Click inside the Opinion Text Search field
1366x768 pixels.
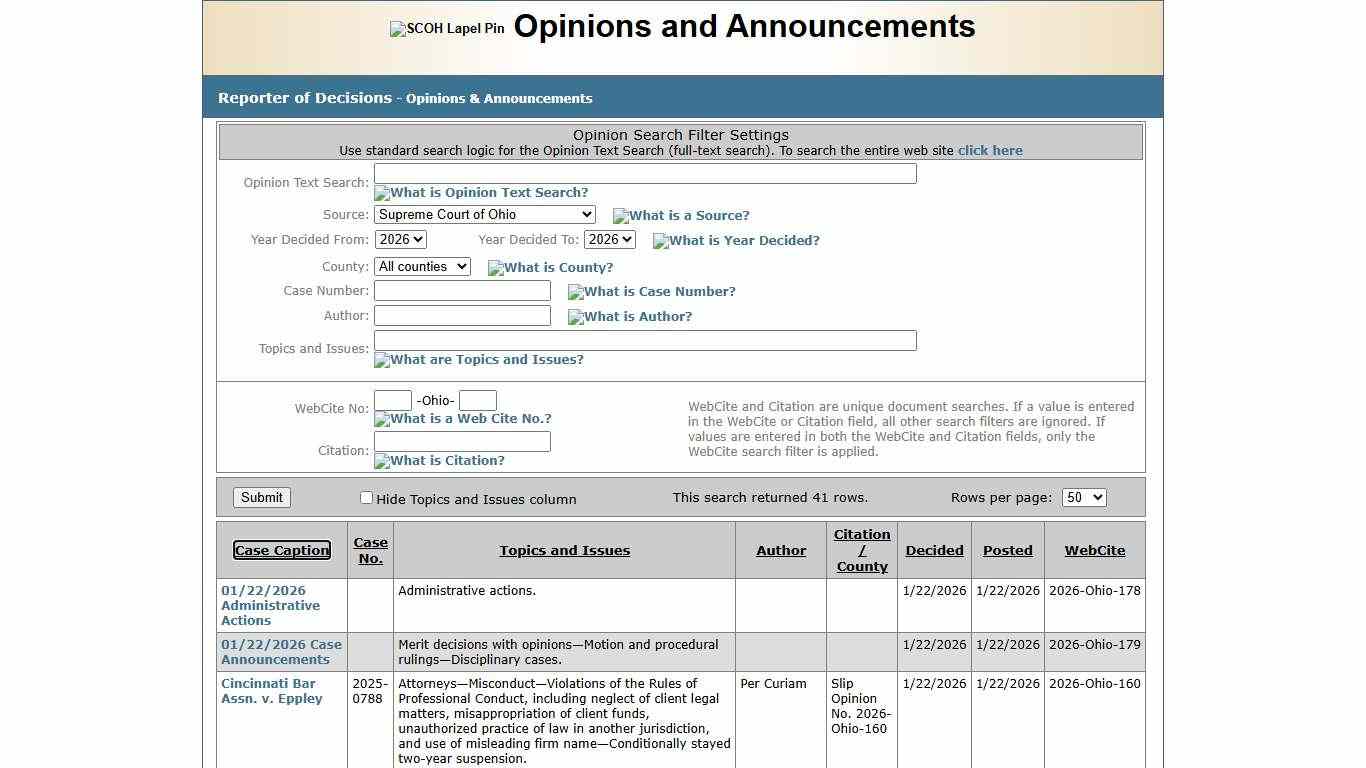click(645, 173)
